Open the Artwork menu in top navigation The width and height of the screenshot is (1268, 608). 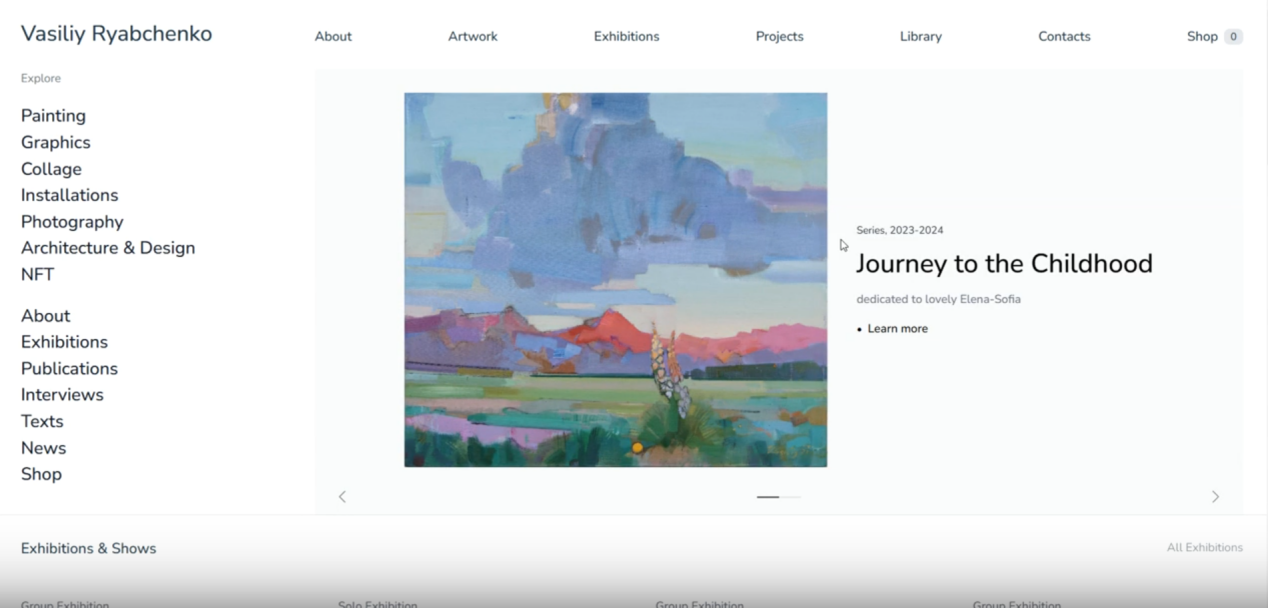(x=473, y=36)
